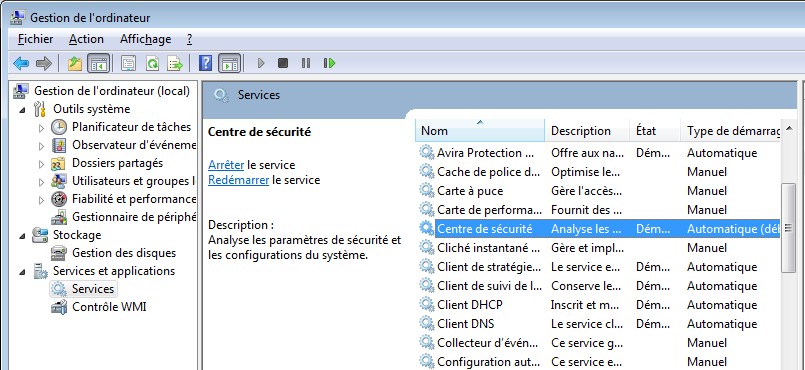
Task: Click the Redémarrer le service link
Action: tap(238, 180)
